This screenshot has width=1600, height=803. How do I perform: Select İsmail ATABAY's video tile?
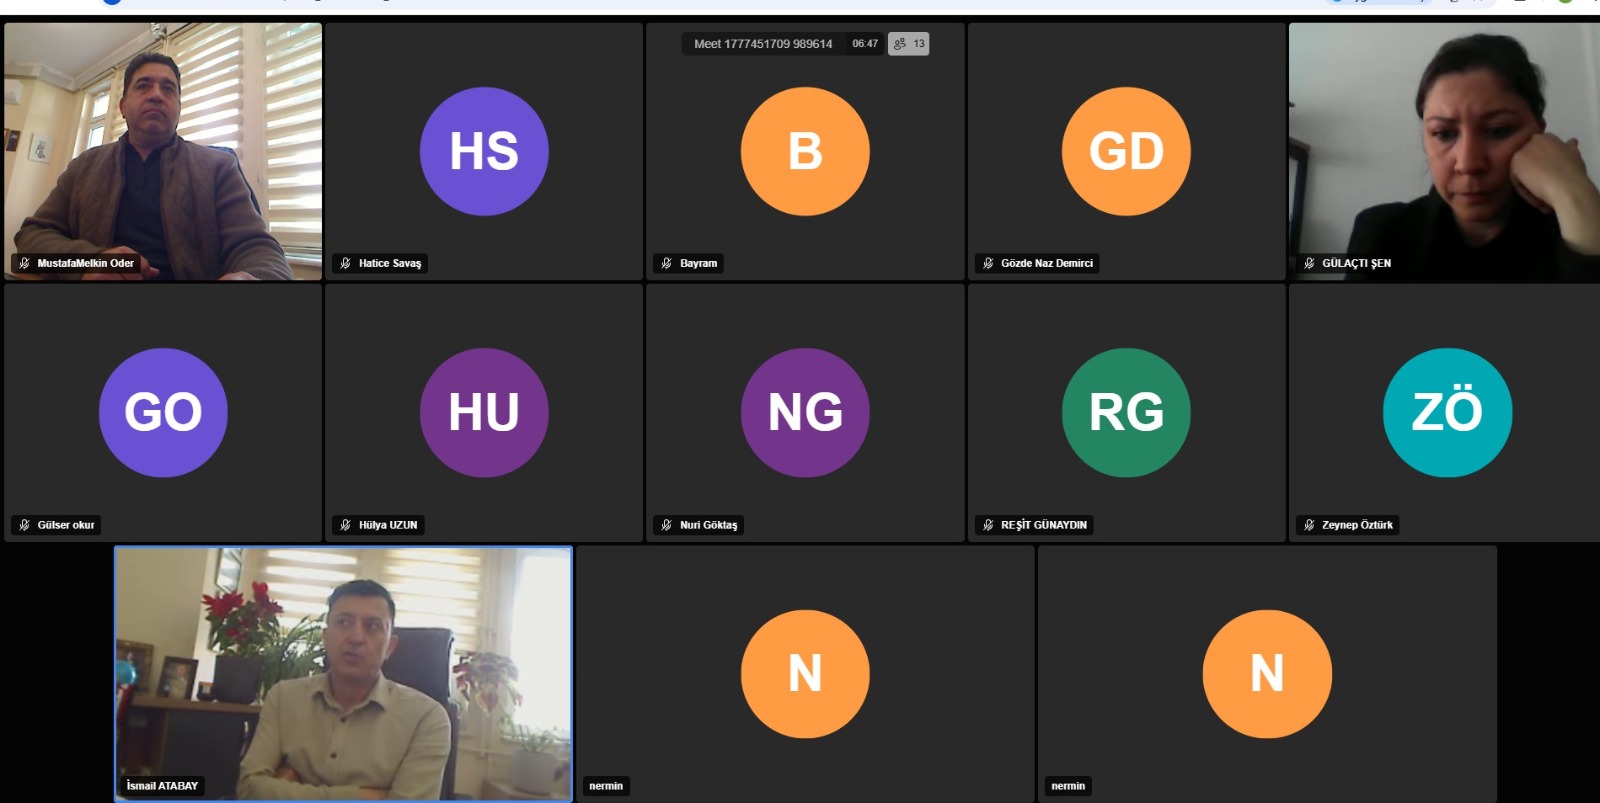[x=343, y=673]
